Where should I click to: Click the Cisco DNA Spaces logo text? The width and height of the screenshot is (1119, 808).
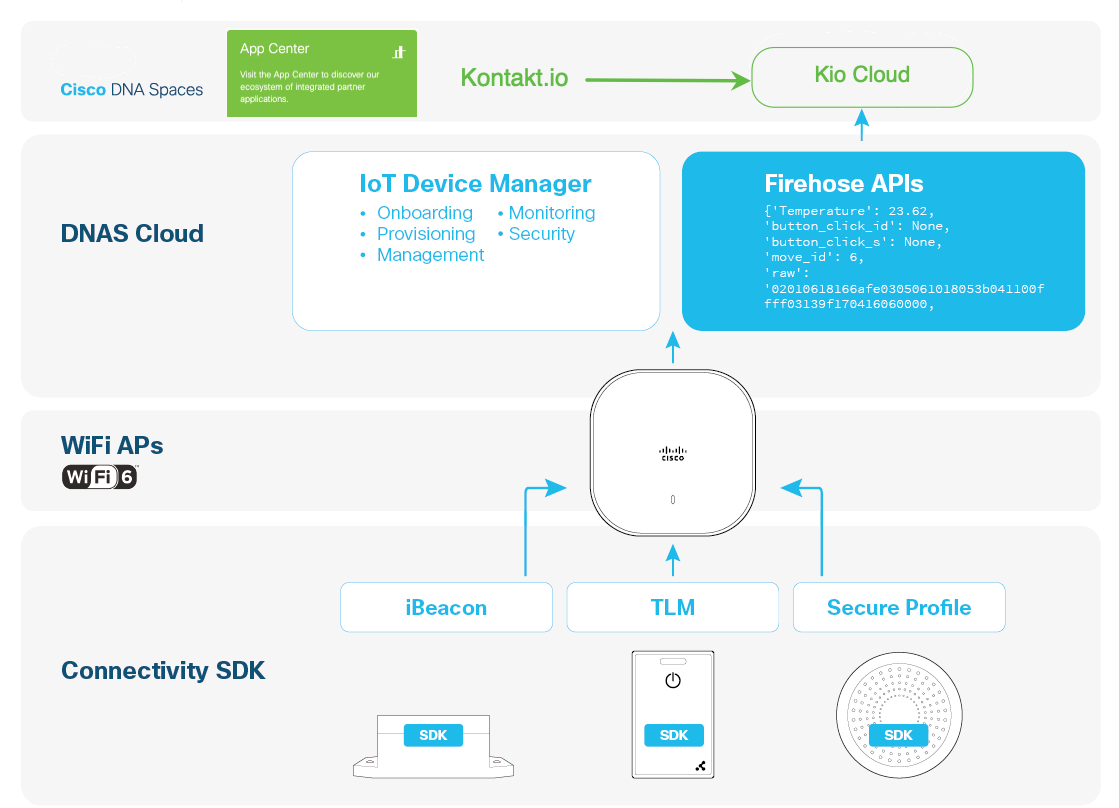tap(131, 89)
